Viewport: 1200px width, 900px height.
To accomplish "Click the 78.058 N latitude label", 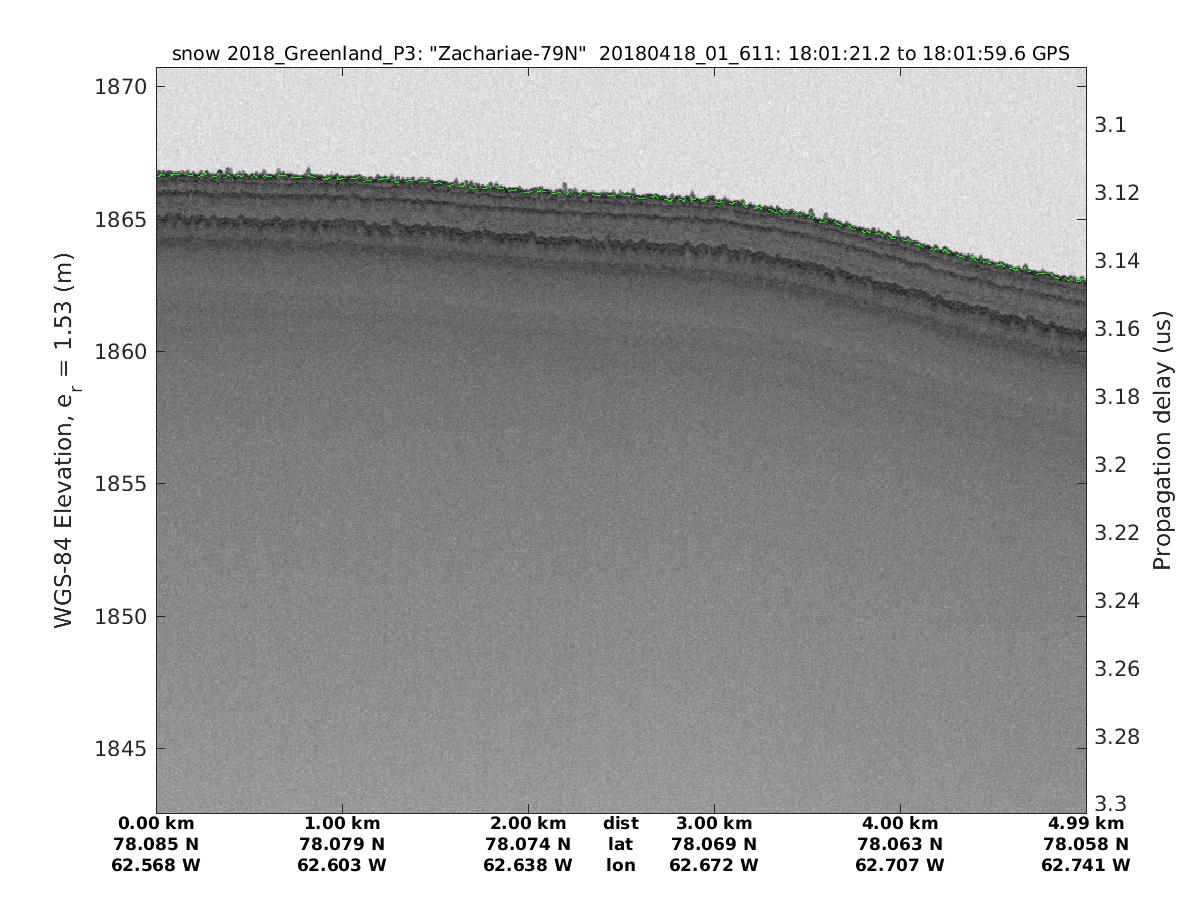I will (x=1086, y=844).
